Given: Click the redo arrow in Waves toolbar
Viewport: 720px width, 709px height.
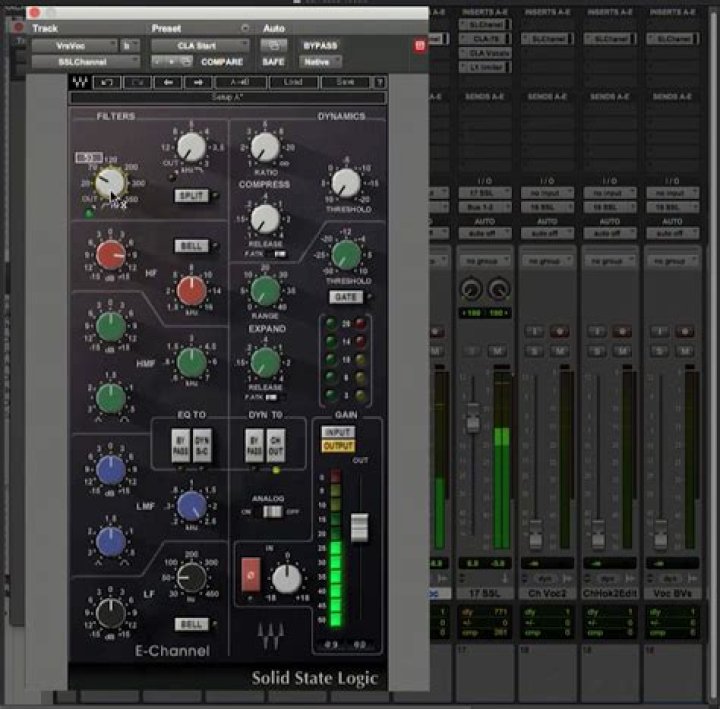Looking at the screenshot, I should (x=137, y=82).
